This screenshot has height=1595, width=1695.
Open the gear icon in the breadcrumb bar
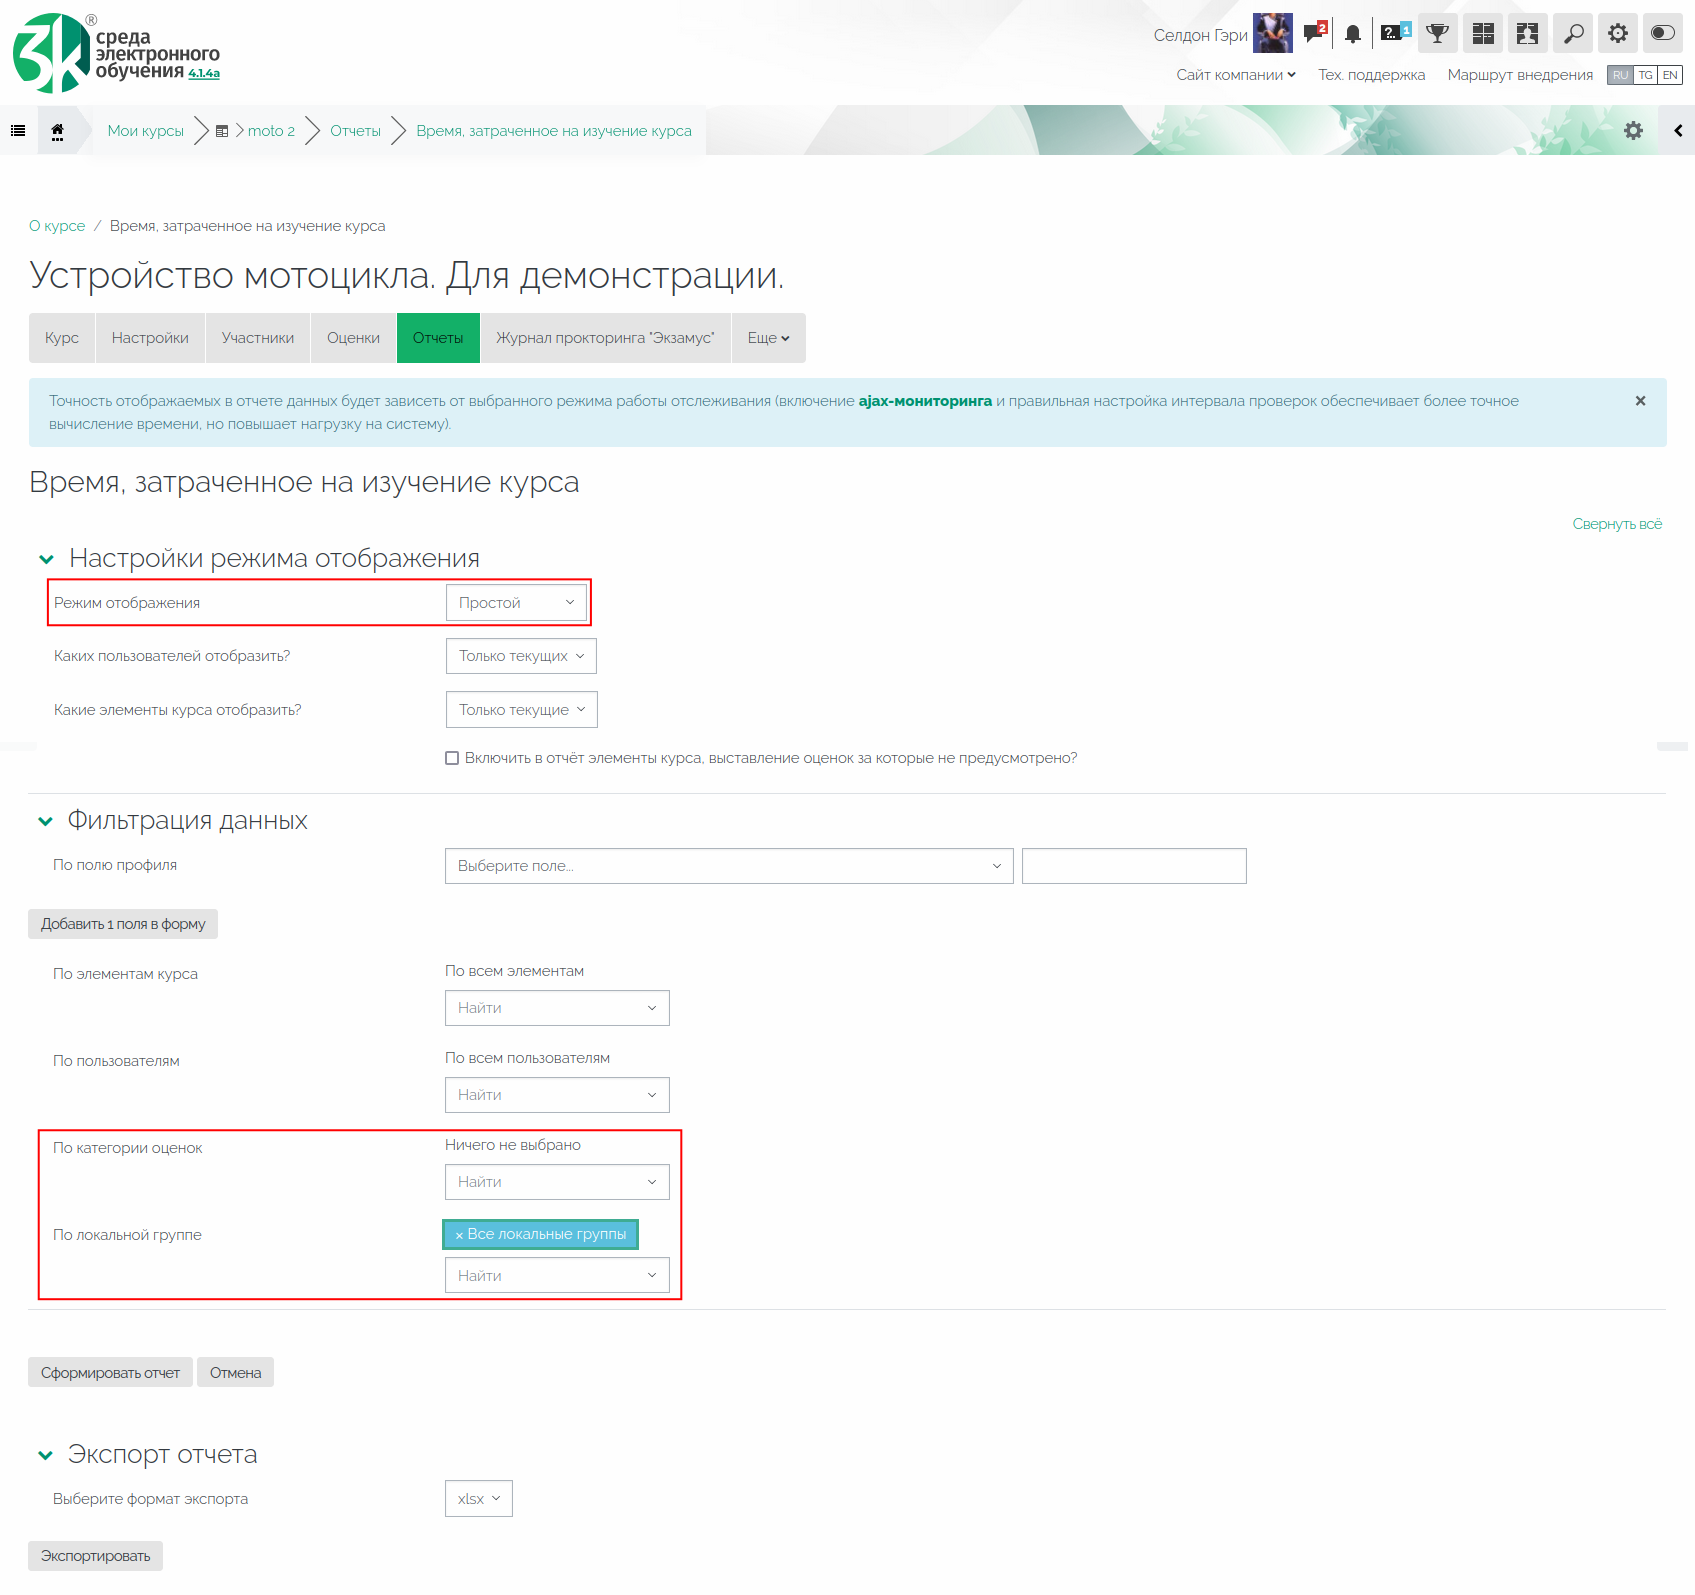(x=1633, y=131)
